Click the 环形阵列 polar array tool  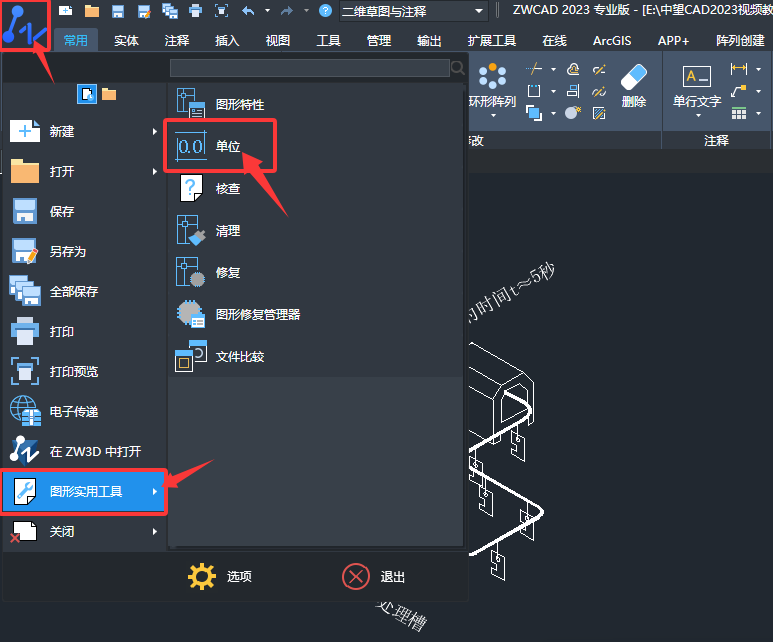pos(492,85)
